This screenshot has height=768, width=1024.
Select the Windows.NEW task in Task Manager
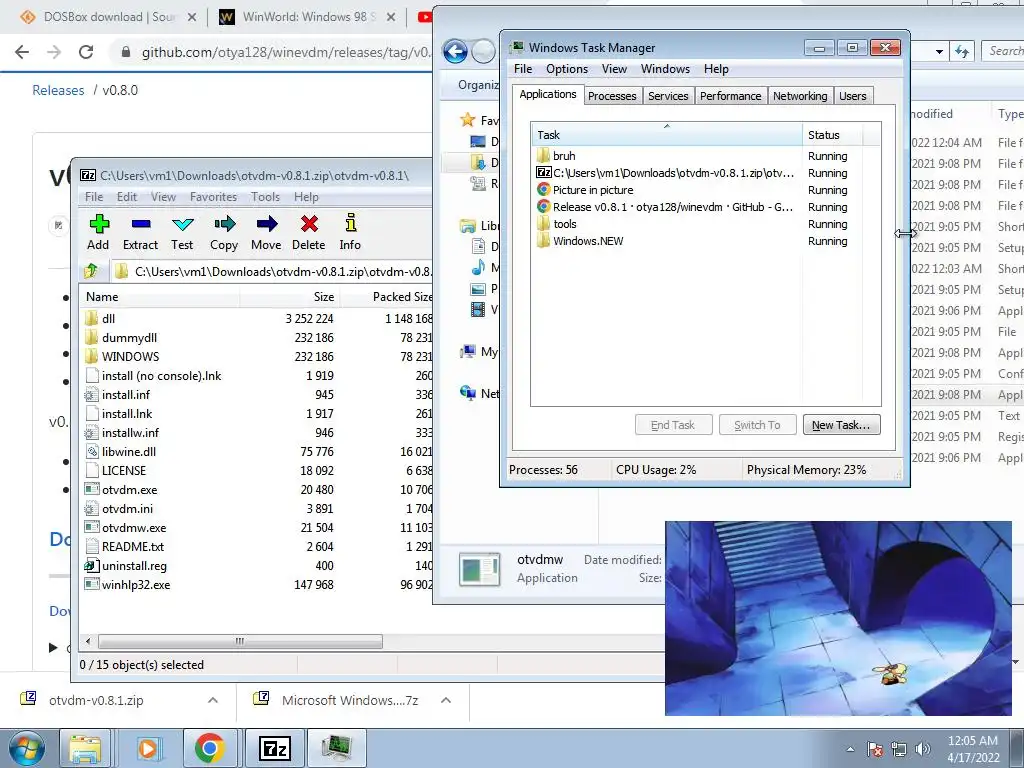click(588, 241)
